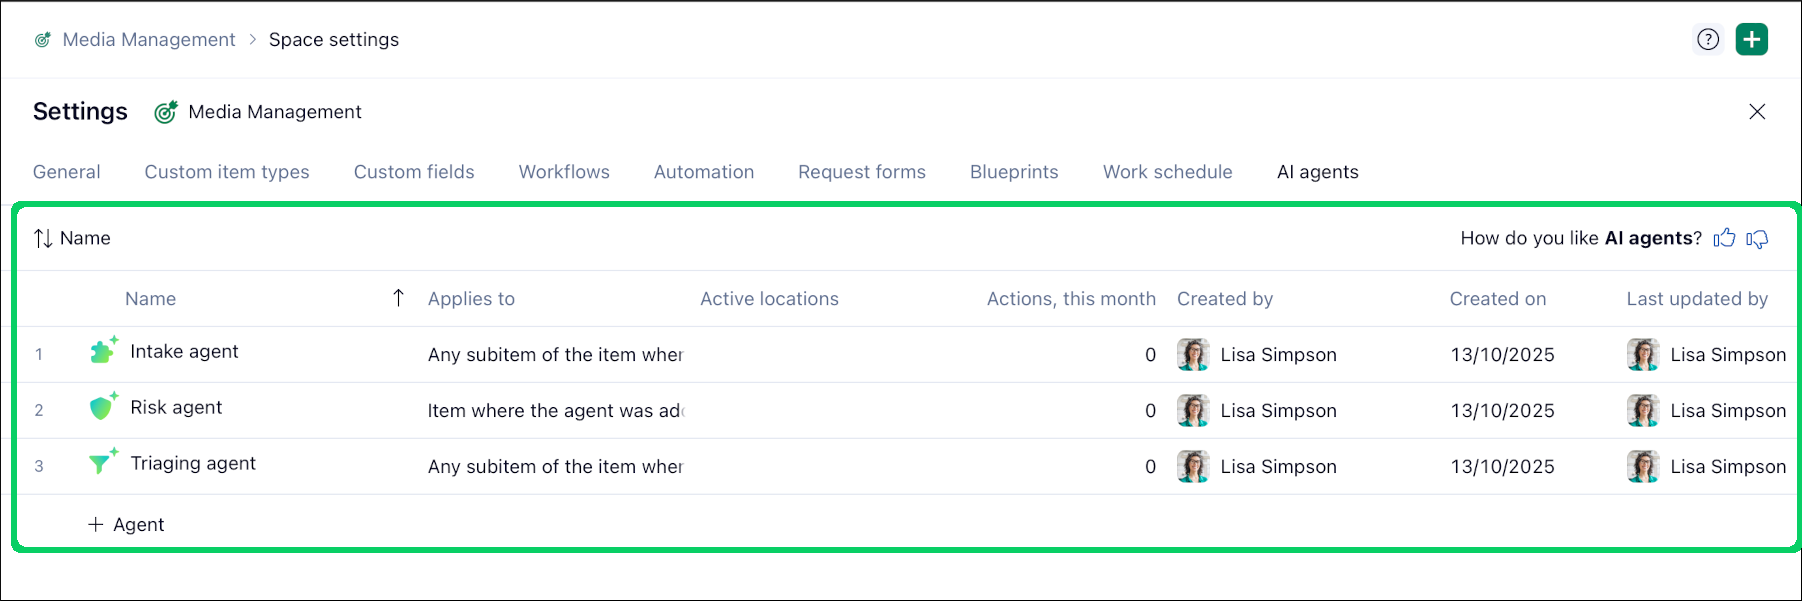The image size is (1802, 601).
Task: Open the Workflows tab
Action: pyautogui.click(x=564, y=172)
